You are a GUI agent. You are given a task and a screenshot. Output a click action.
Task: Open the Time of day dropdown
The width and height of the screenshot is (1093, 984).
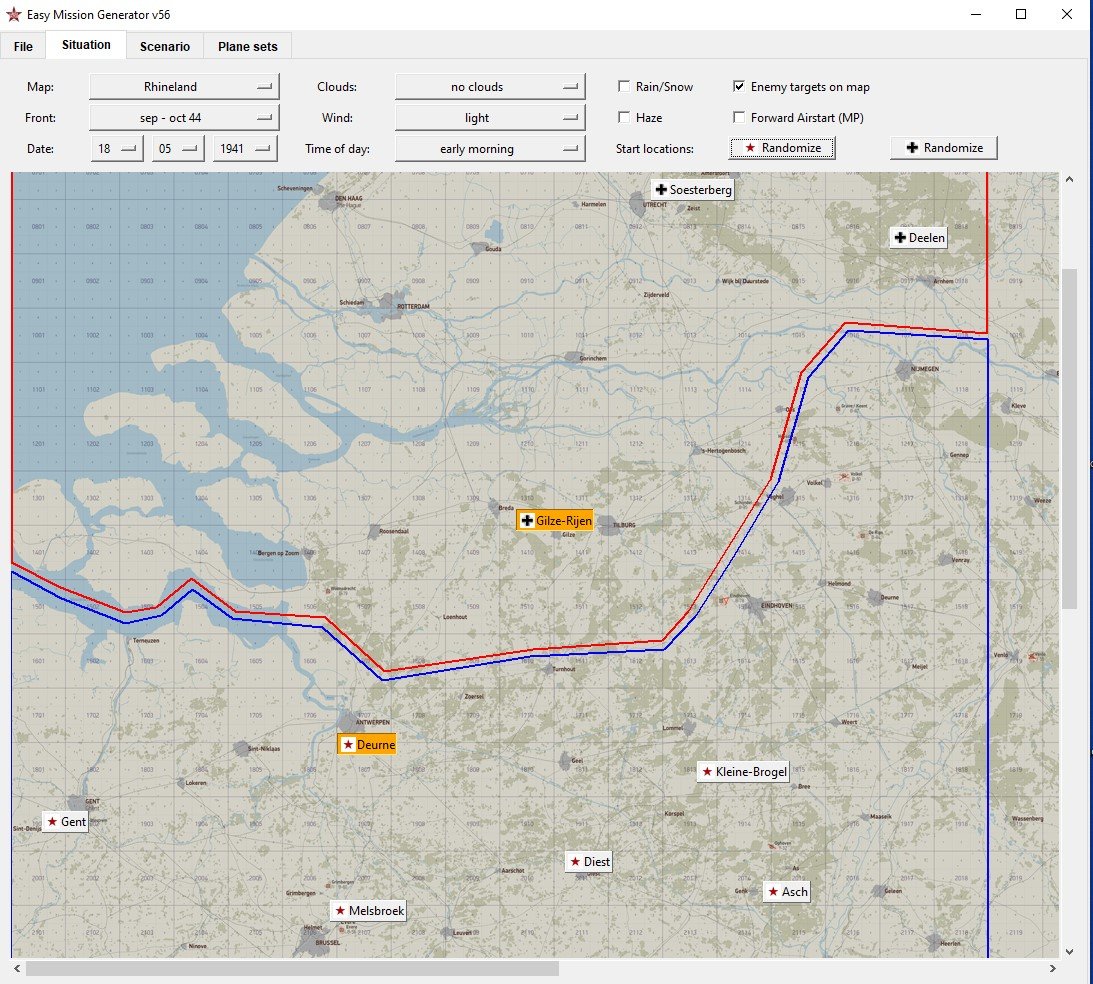click(490, 148)
